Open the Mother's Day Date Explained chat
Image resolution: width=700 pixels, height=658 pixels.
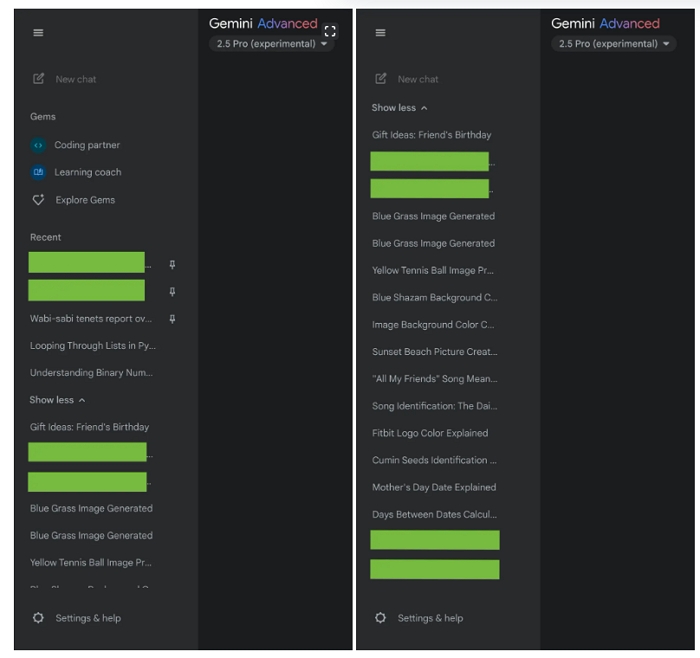click(x=434, y=487)
